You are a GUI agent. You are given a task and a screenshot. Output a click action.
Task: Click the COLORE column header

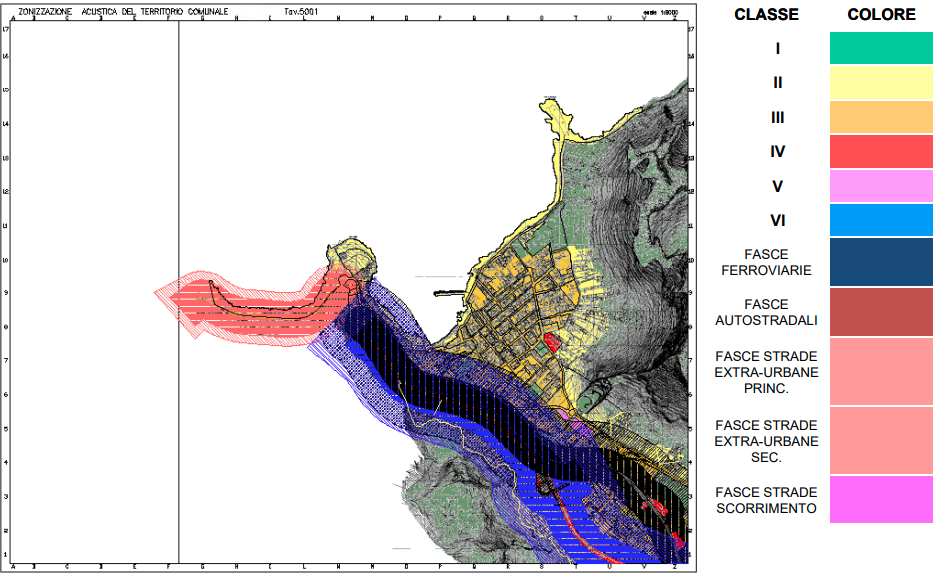[881, 14]
